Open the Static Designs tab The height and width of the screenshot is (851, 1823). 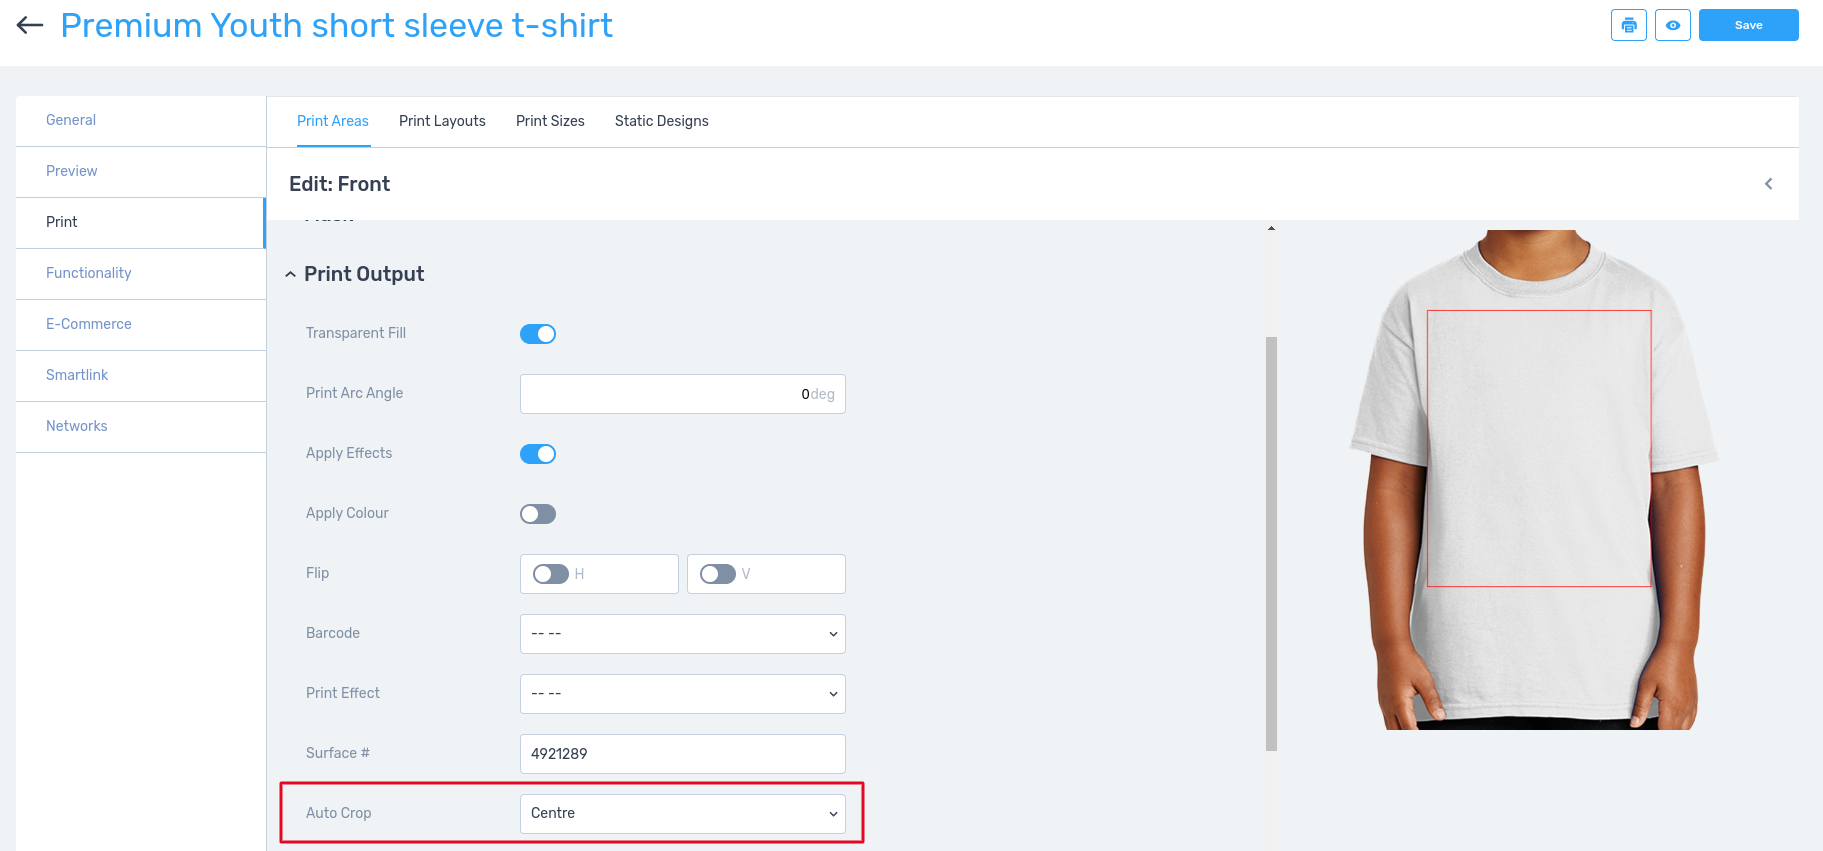point(661,121)
